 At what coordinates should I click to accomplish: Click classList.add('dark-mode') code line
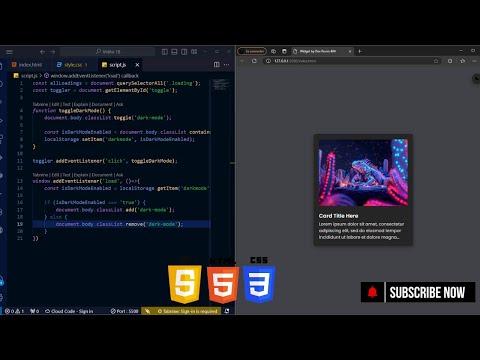tap(115, 210)
